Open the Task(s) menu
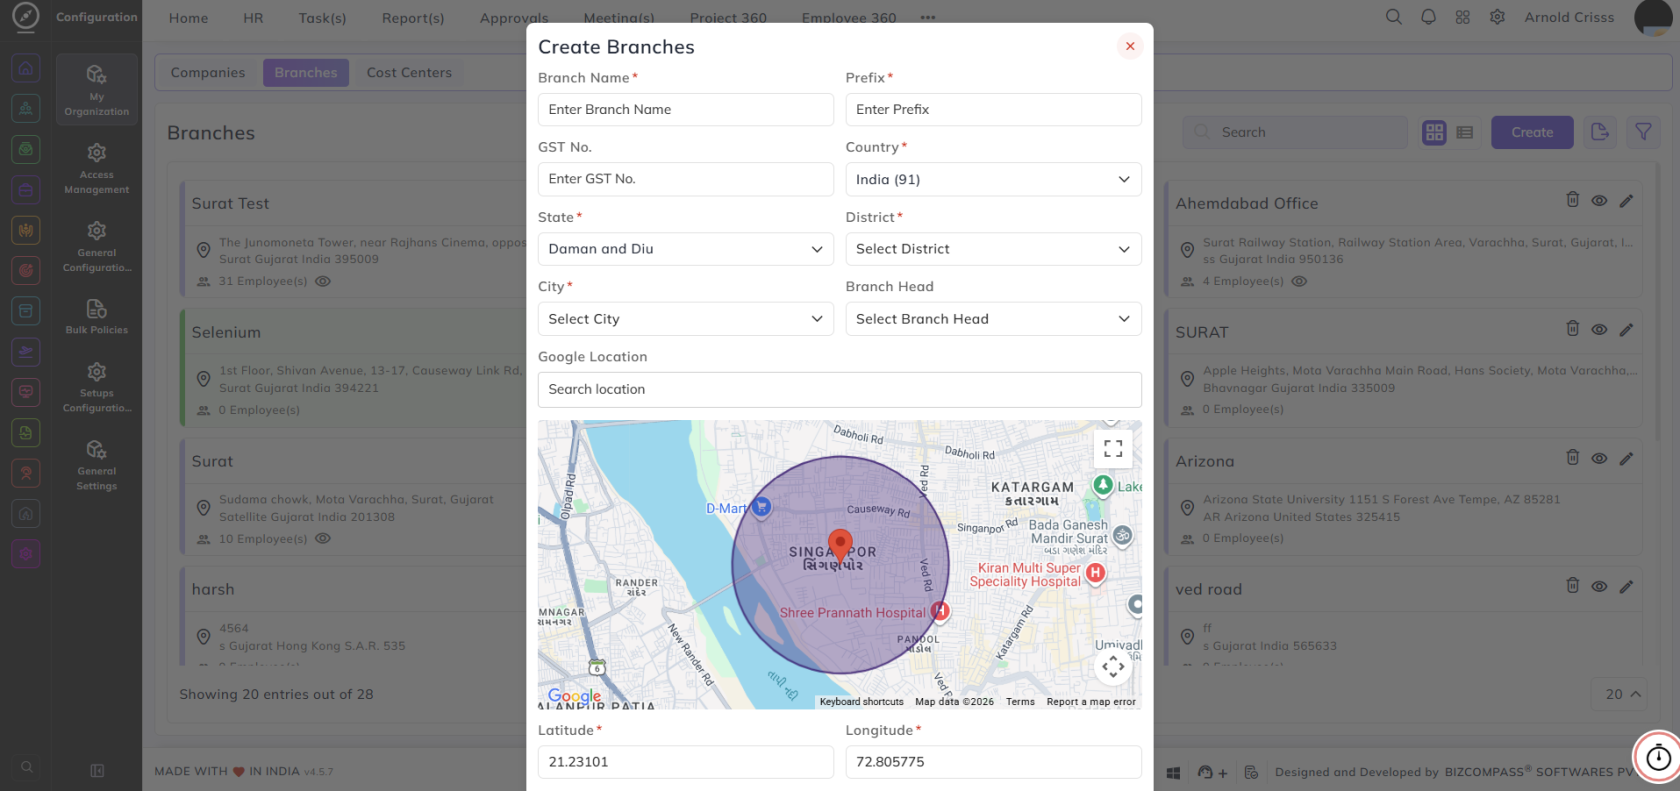Image resolution: width=1680 pixels, height=791 pixels. (x=322, y=18)
